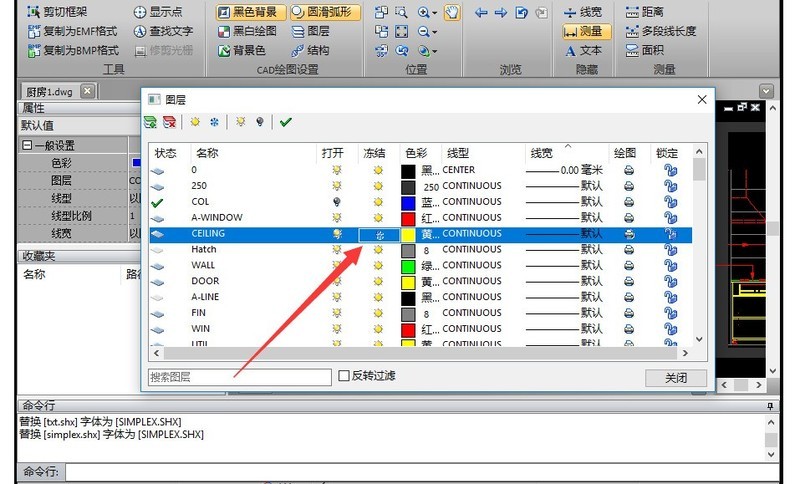Click the 线型 column header
This screenshot has height=484, width=800.
tap(483, 153)
